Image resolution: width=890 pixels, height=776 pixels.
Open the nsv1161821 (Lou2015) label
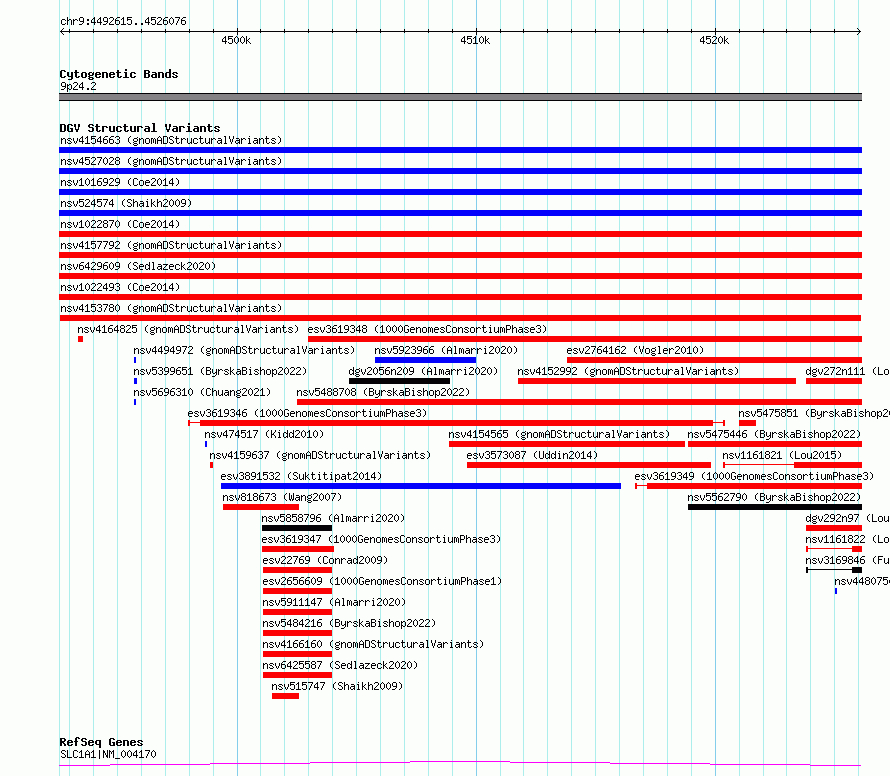(782, 455)
